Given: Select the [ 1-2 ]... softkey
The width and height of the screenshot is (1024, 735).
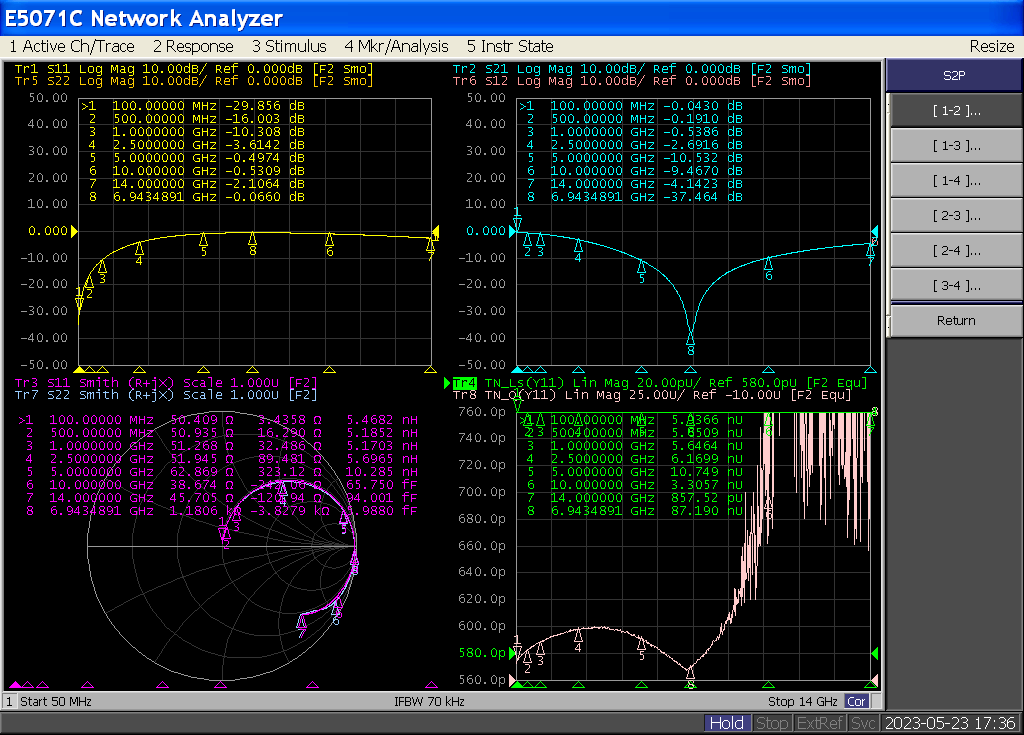Looking at the screenshot, I should pyautogui.click(x=957, y=110).
